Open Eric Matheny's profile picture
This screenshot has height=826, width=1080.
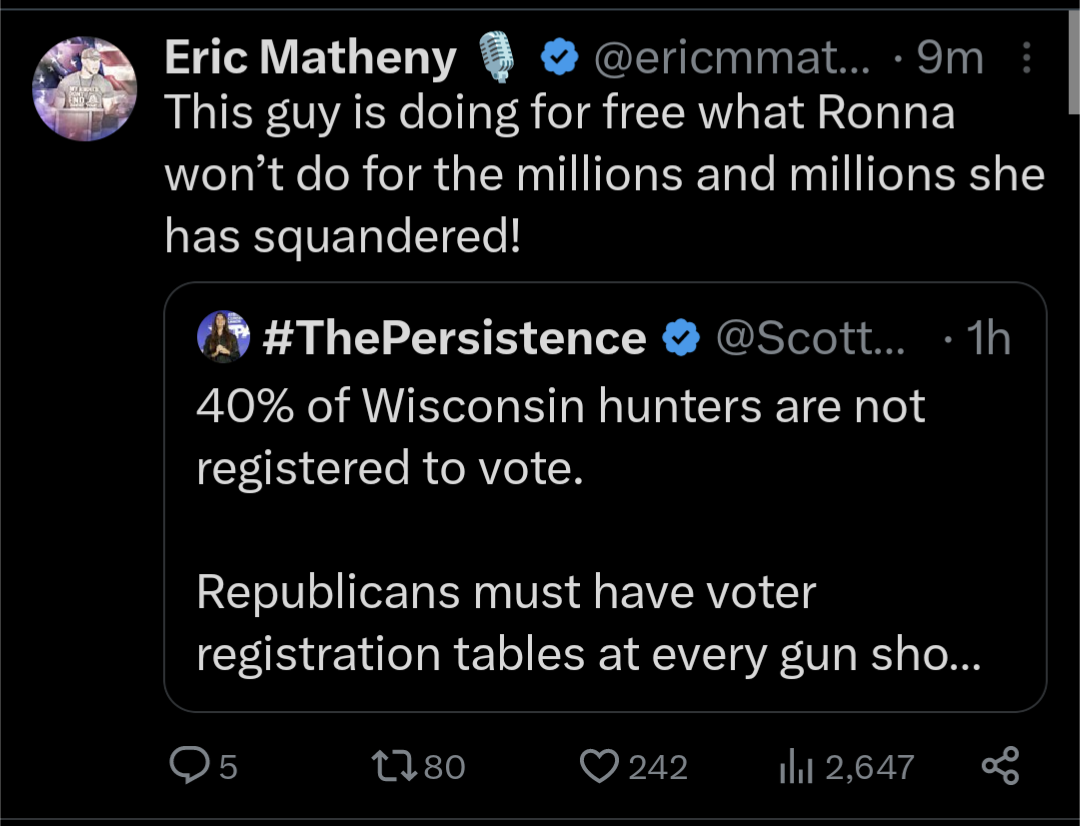click(x=84, y=89)
